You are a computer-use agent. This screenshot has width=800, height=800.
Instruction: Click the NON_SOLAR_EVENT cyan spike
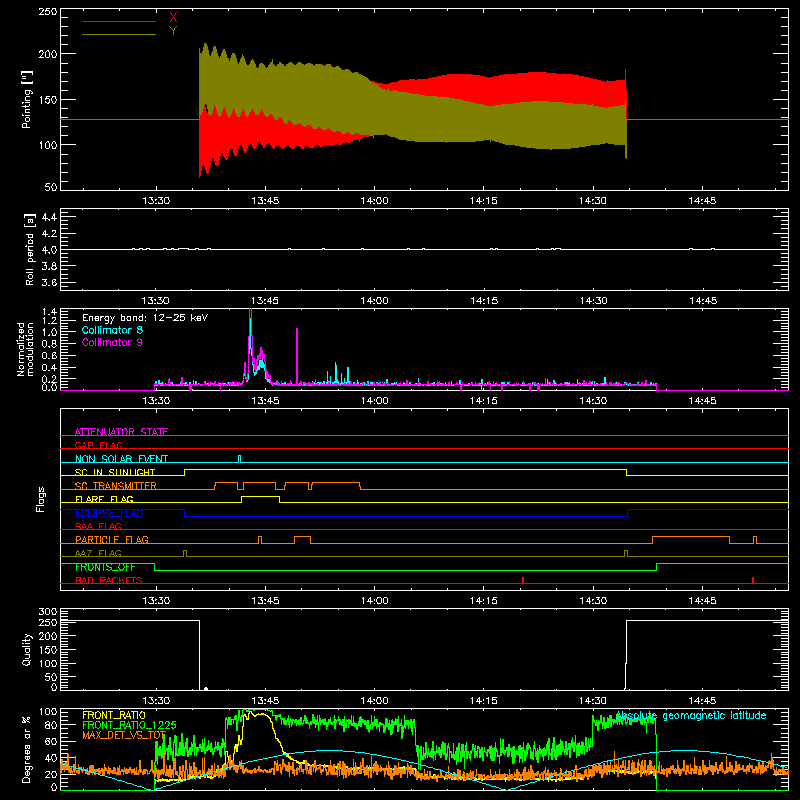click(240, 459)
